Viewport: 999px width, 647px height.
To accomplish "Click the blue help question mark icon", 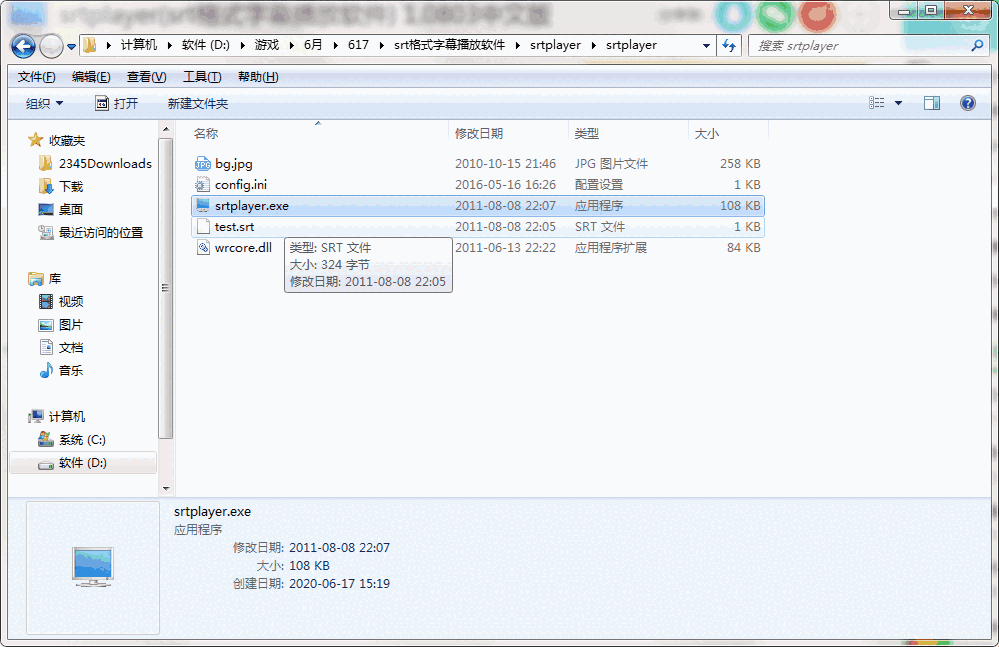I will pos(966,102).
